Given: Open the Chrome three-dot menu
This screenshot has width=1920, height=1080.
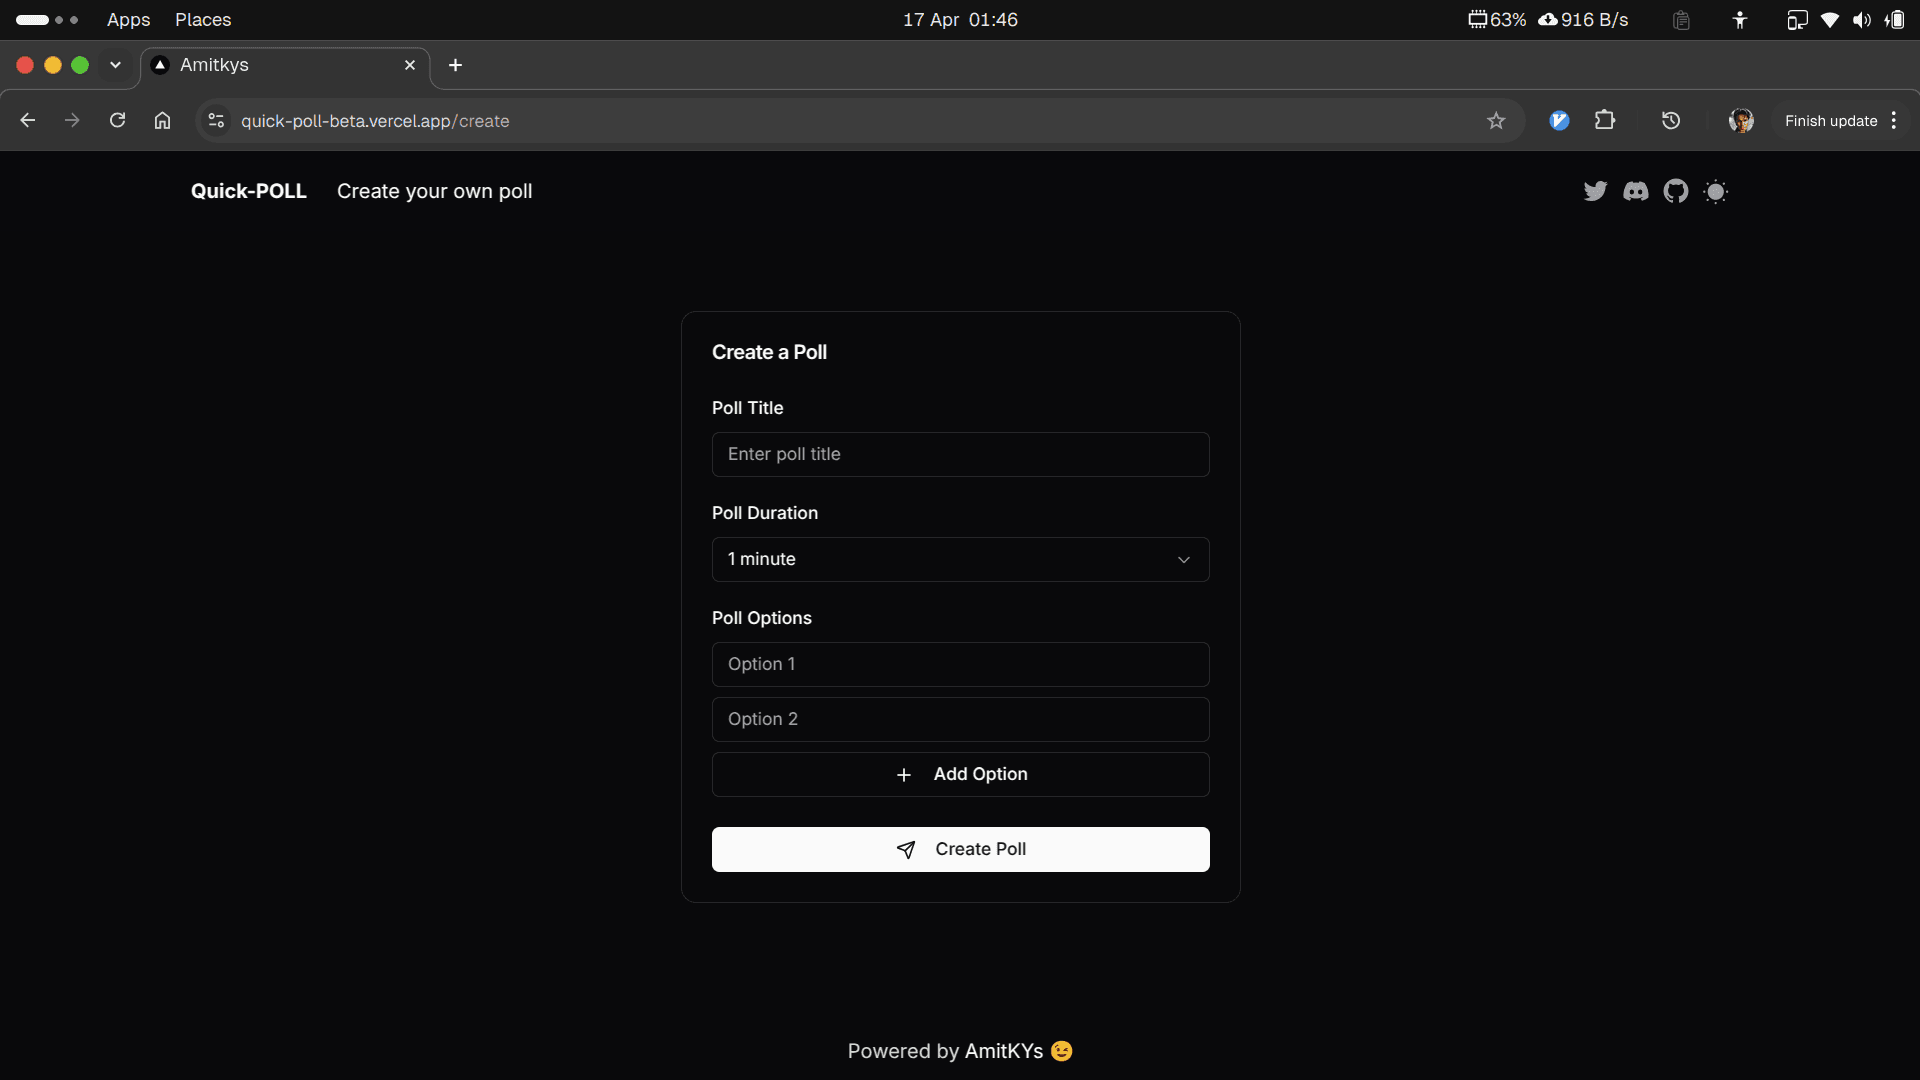Looking at the screenshot, I should 1894,121.
